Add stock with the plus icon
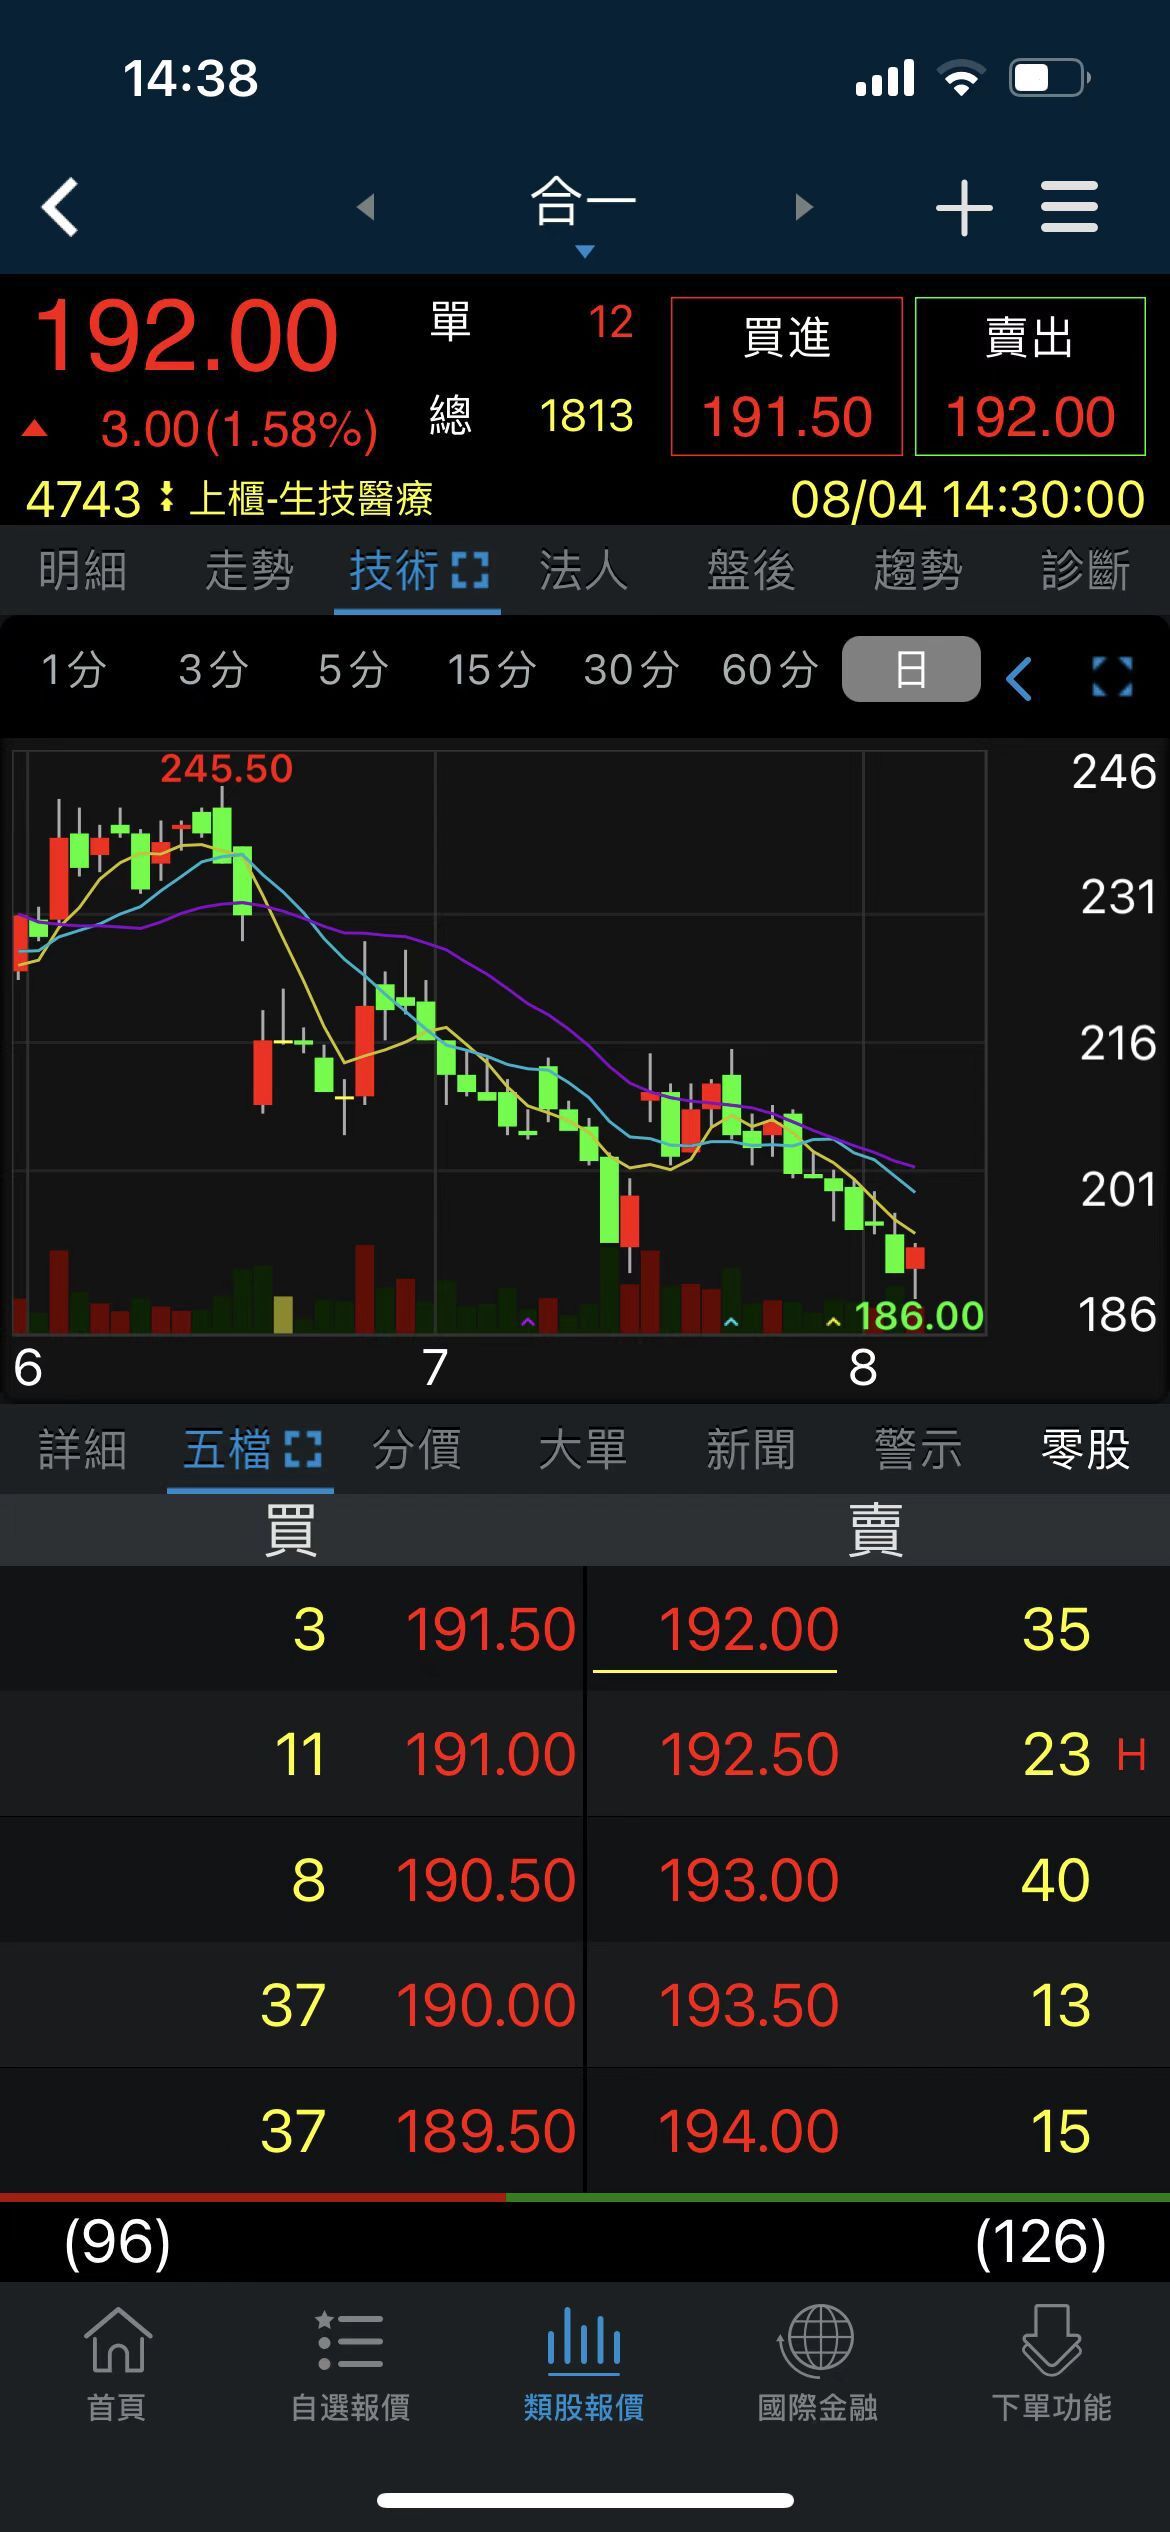1170x2532 pixels. [x=963, y=208]
